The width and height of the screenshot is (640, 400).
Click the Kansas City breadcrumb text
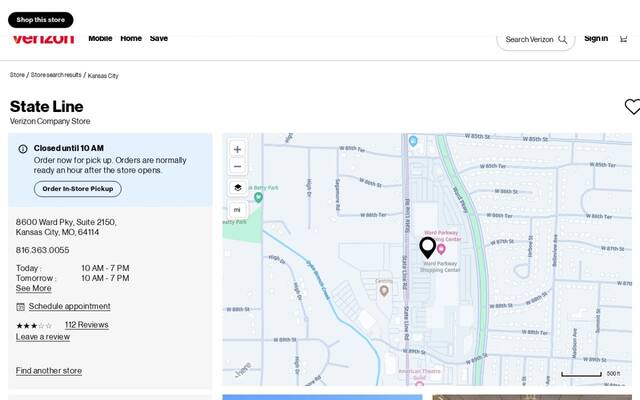pyautogui.click(x=103, y=76)
